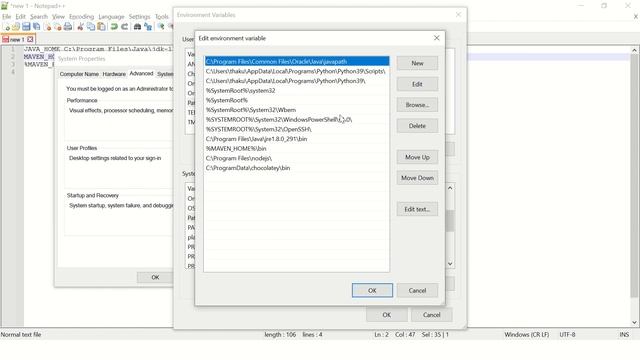This screenshot has width=640, height=360.
Task: Click the New button in Edit environment variable
Action: (x=417, y=63)
